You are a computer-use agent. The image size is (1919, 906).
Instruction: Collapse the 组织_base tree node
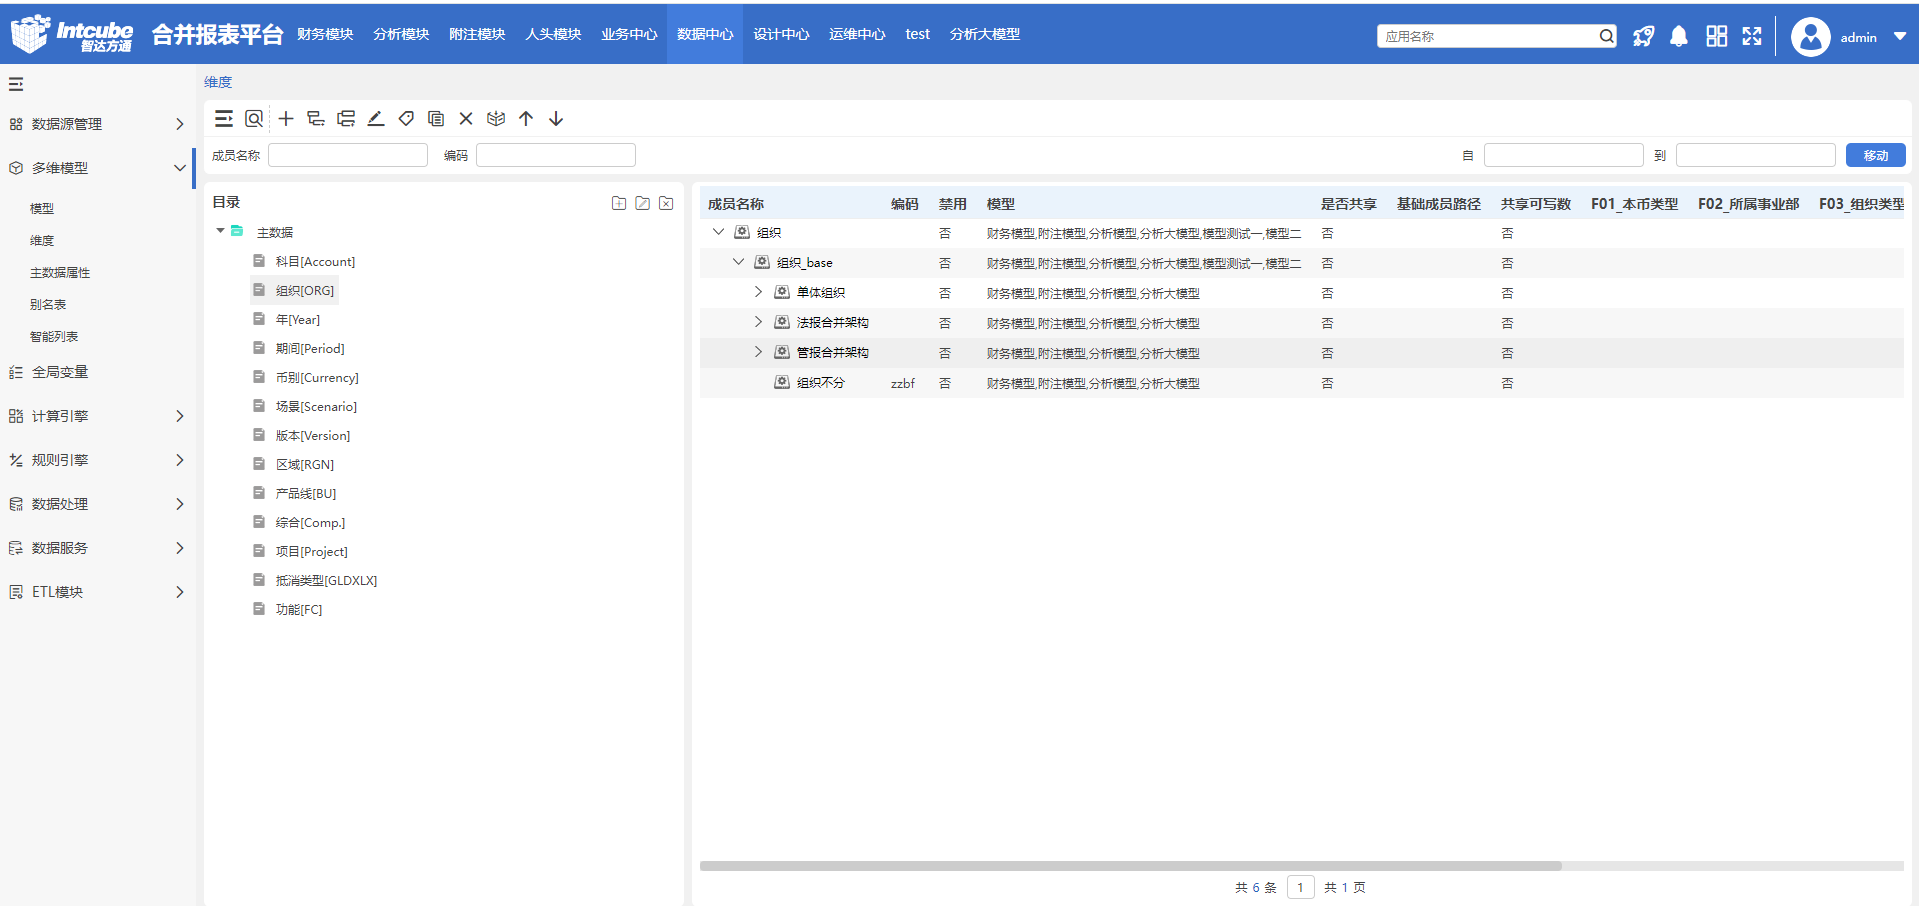(738, 262)
